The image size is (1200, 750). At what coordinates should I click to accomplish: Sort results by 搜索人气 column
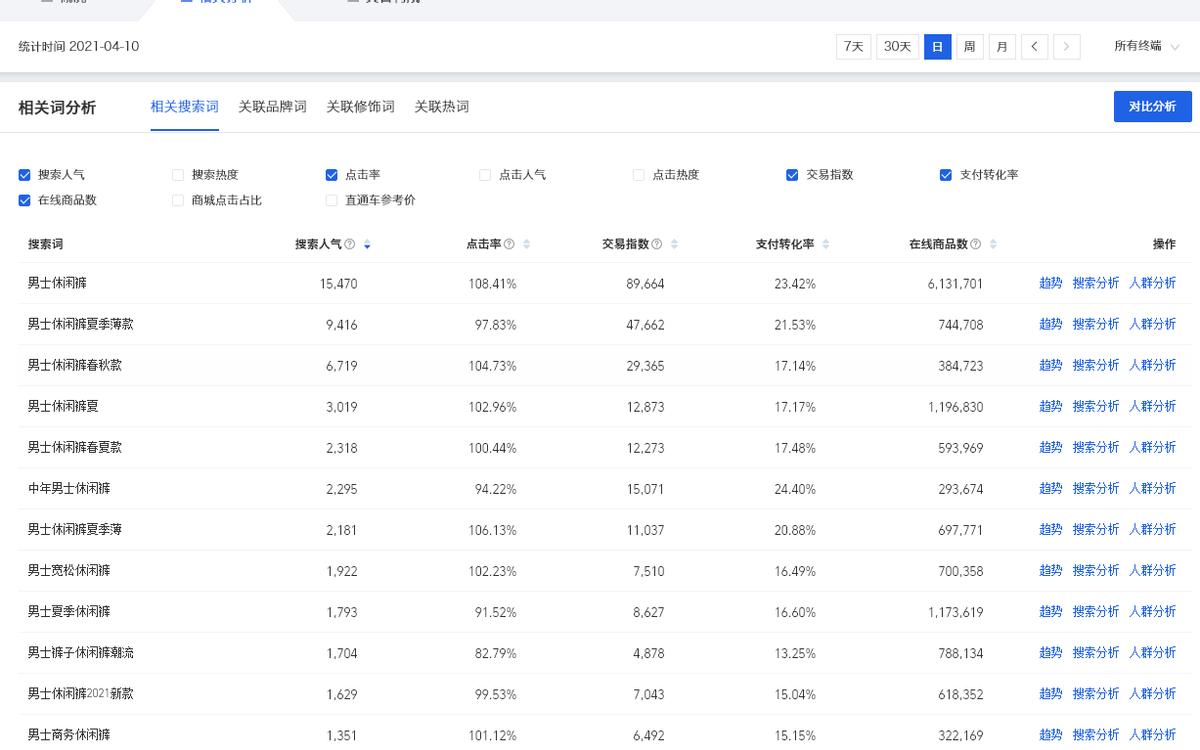click(367, 243)
